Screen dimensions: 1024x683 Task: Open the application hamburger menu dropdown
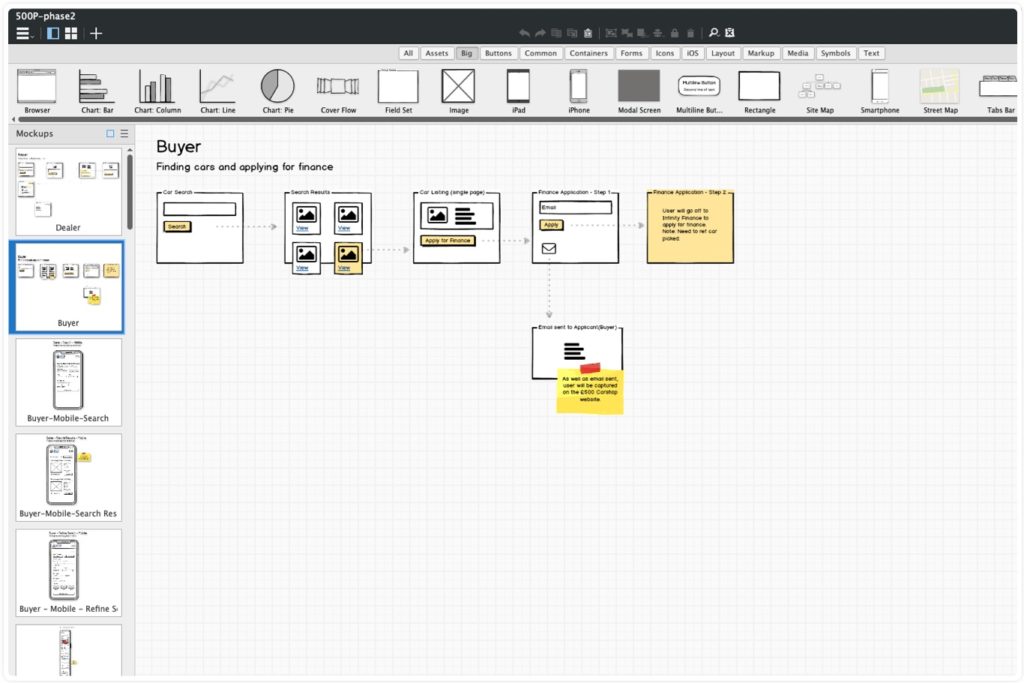[x=22, y=32]
